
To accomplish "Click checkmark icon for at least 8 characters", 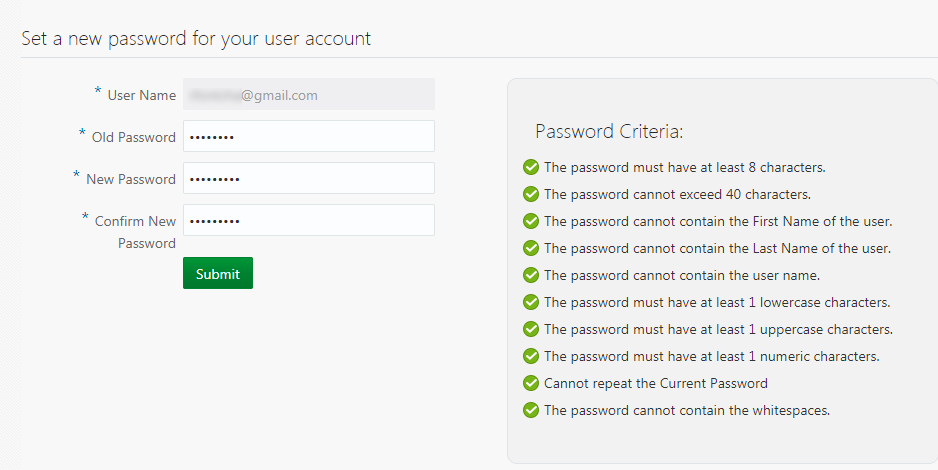I will click(531, 167).
